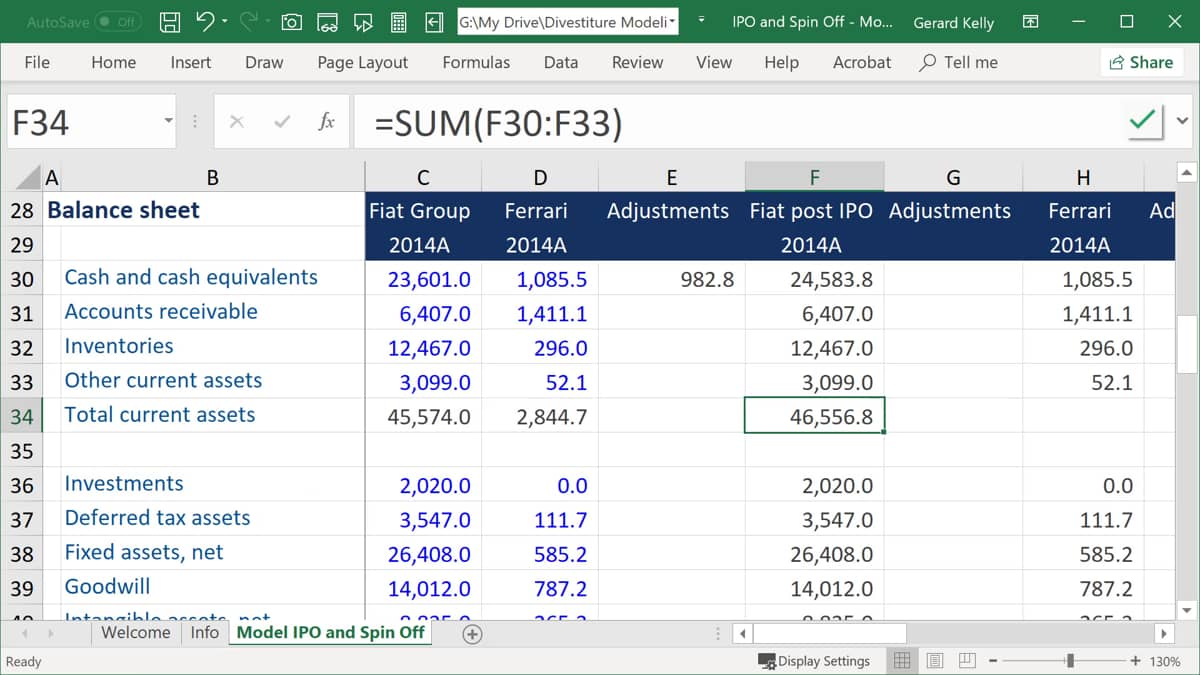Switch to Page Break Preview icon
The image size is (1200, 675).
pyautogui.click(x=967, y=660)
